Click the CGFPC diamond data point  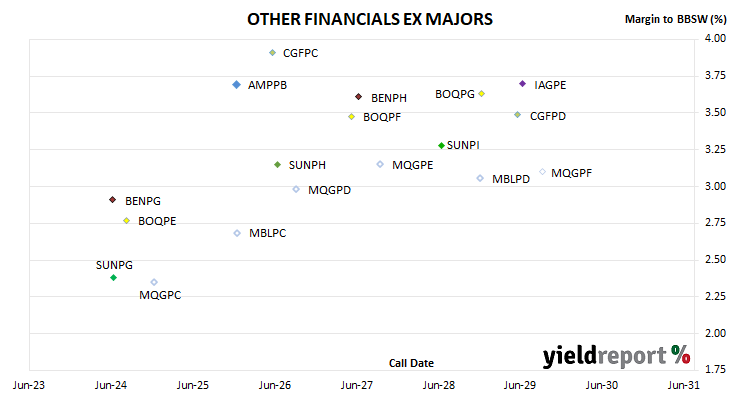click(x=272, y=53)
